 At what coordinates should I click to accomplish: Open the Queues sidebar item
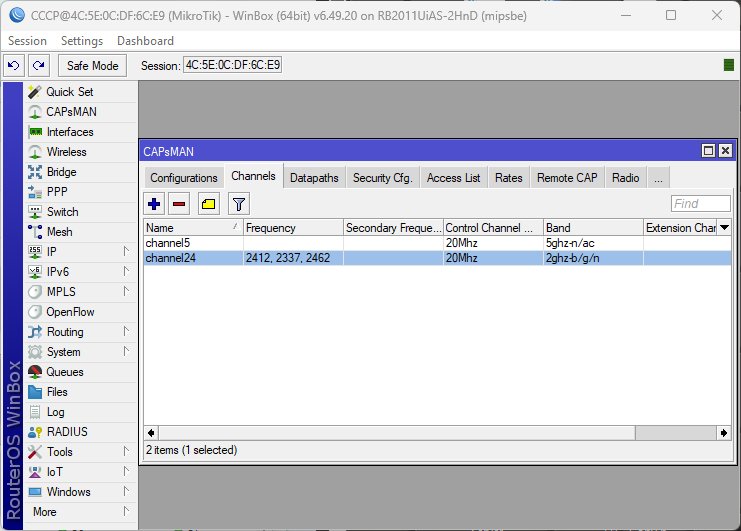click(x=80, y=372)
